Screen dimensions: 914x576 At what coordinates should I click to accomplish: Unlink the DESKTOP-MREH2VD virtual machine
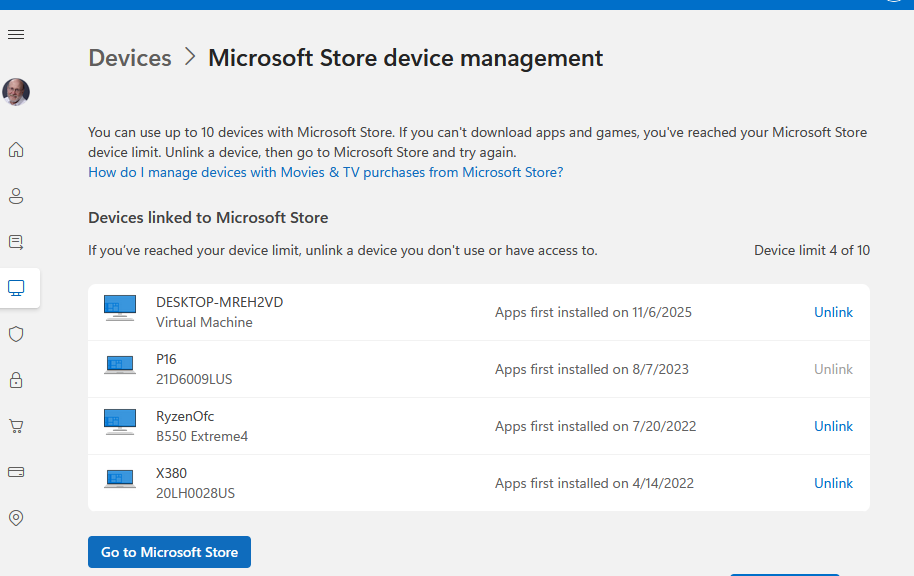point(833,312)
